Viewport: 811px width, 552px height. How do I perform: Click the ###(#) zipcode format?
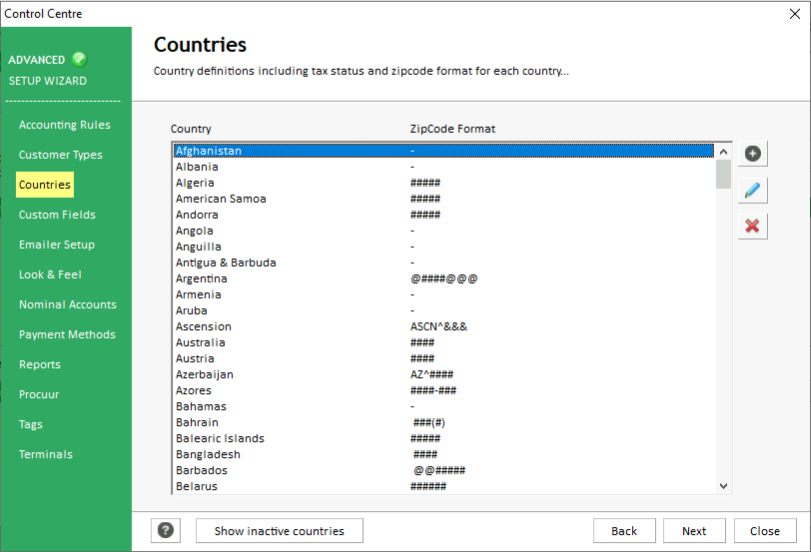[x=429, y=423]
